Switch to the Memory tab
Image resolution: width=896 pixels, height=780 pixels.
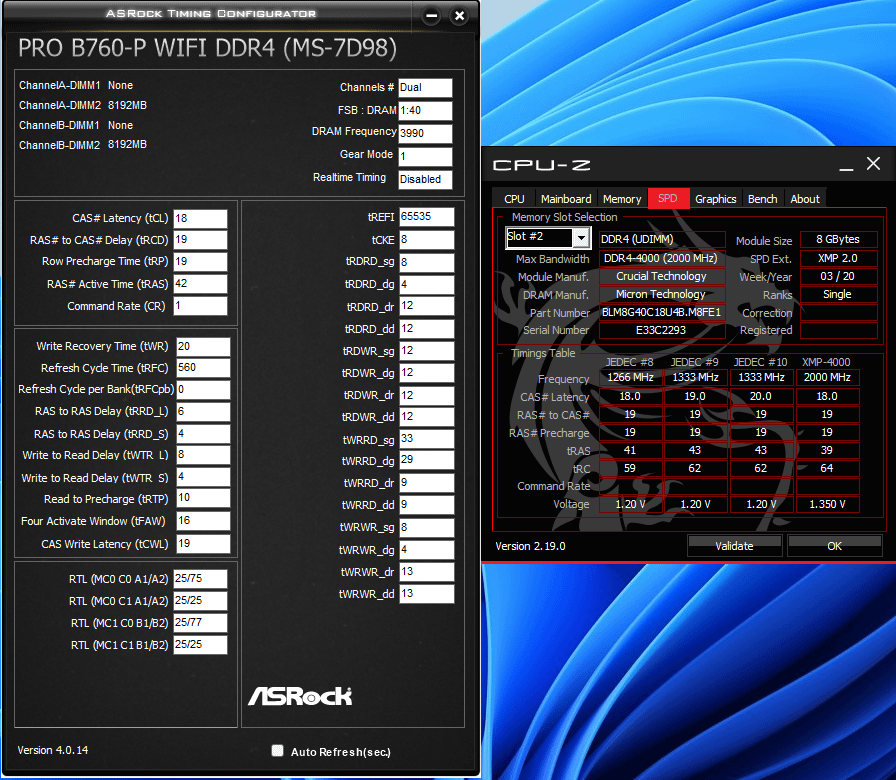[622, 199]
